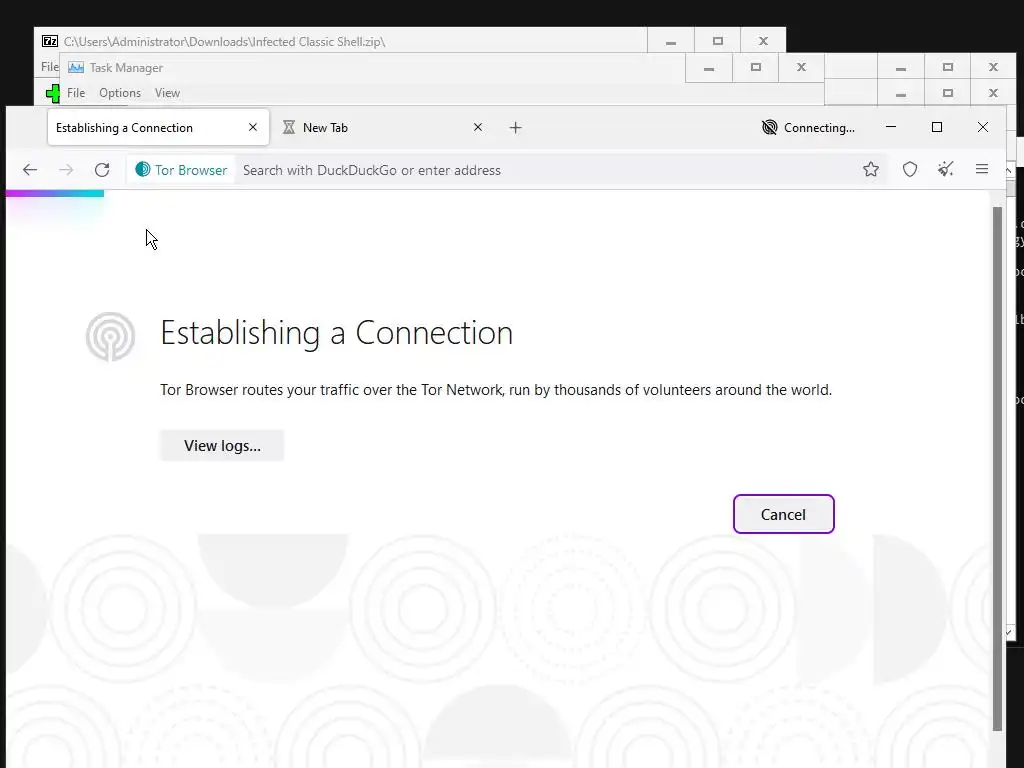Click the 7-Zip File menu

(50, 67)
